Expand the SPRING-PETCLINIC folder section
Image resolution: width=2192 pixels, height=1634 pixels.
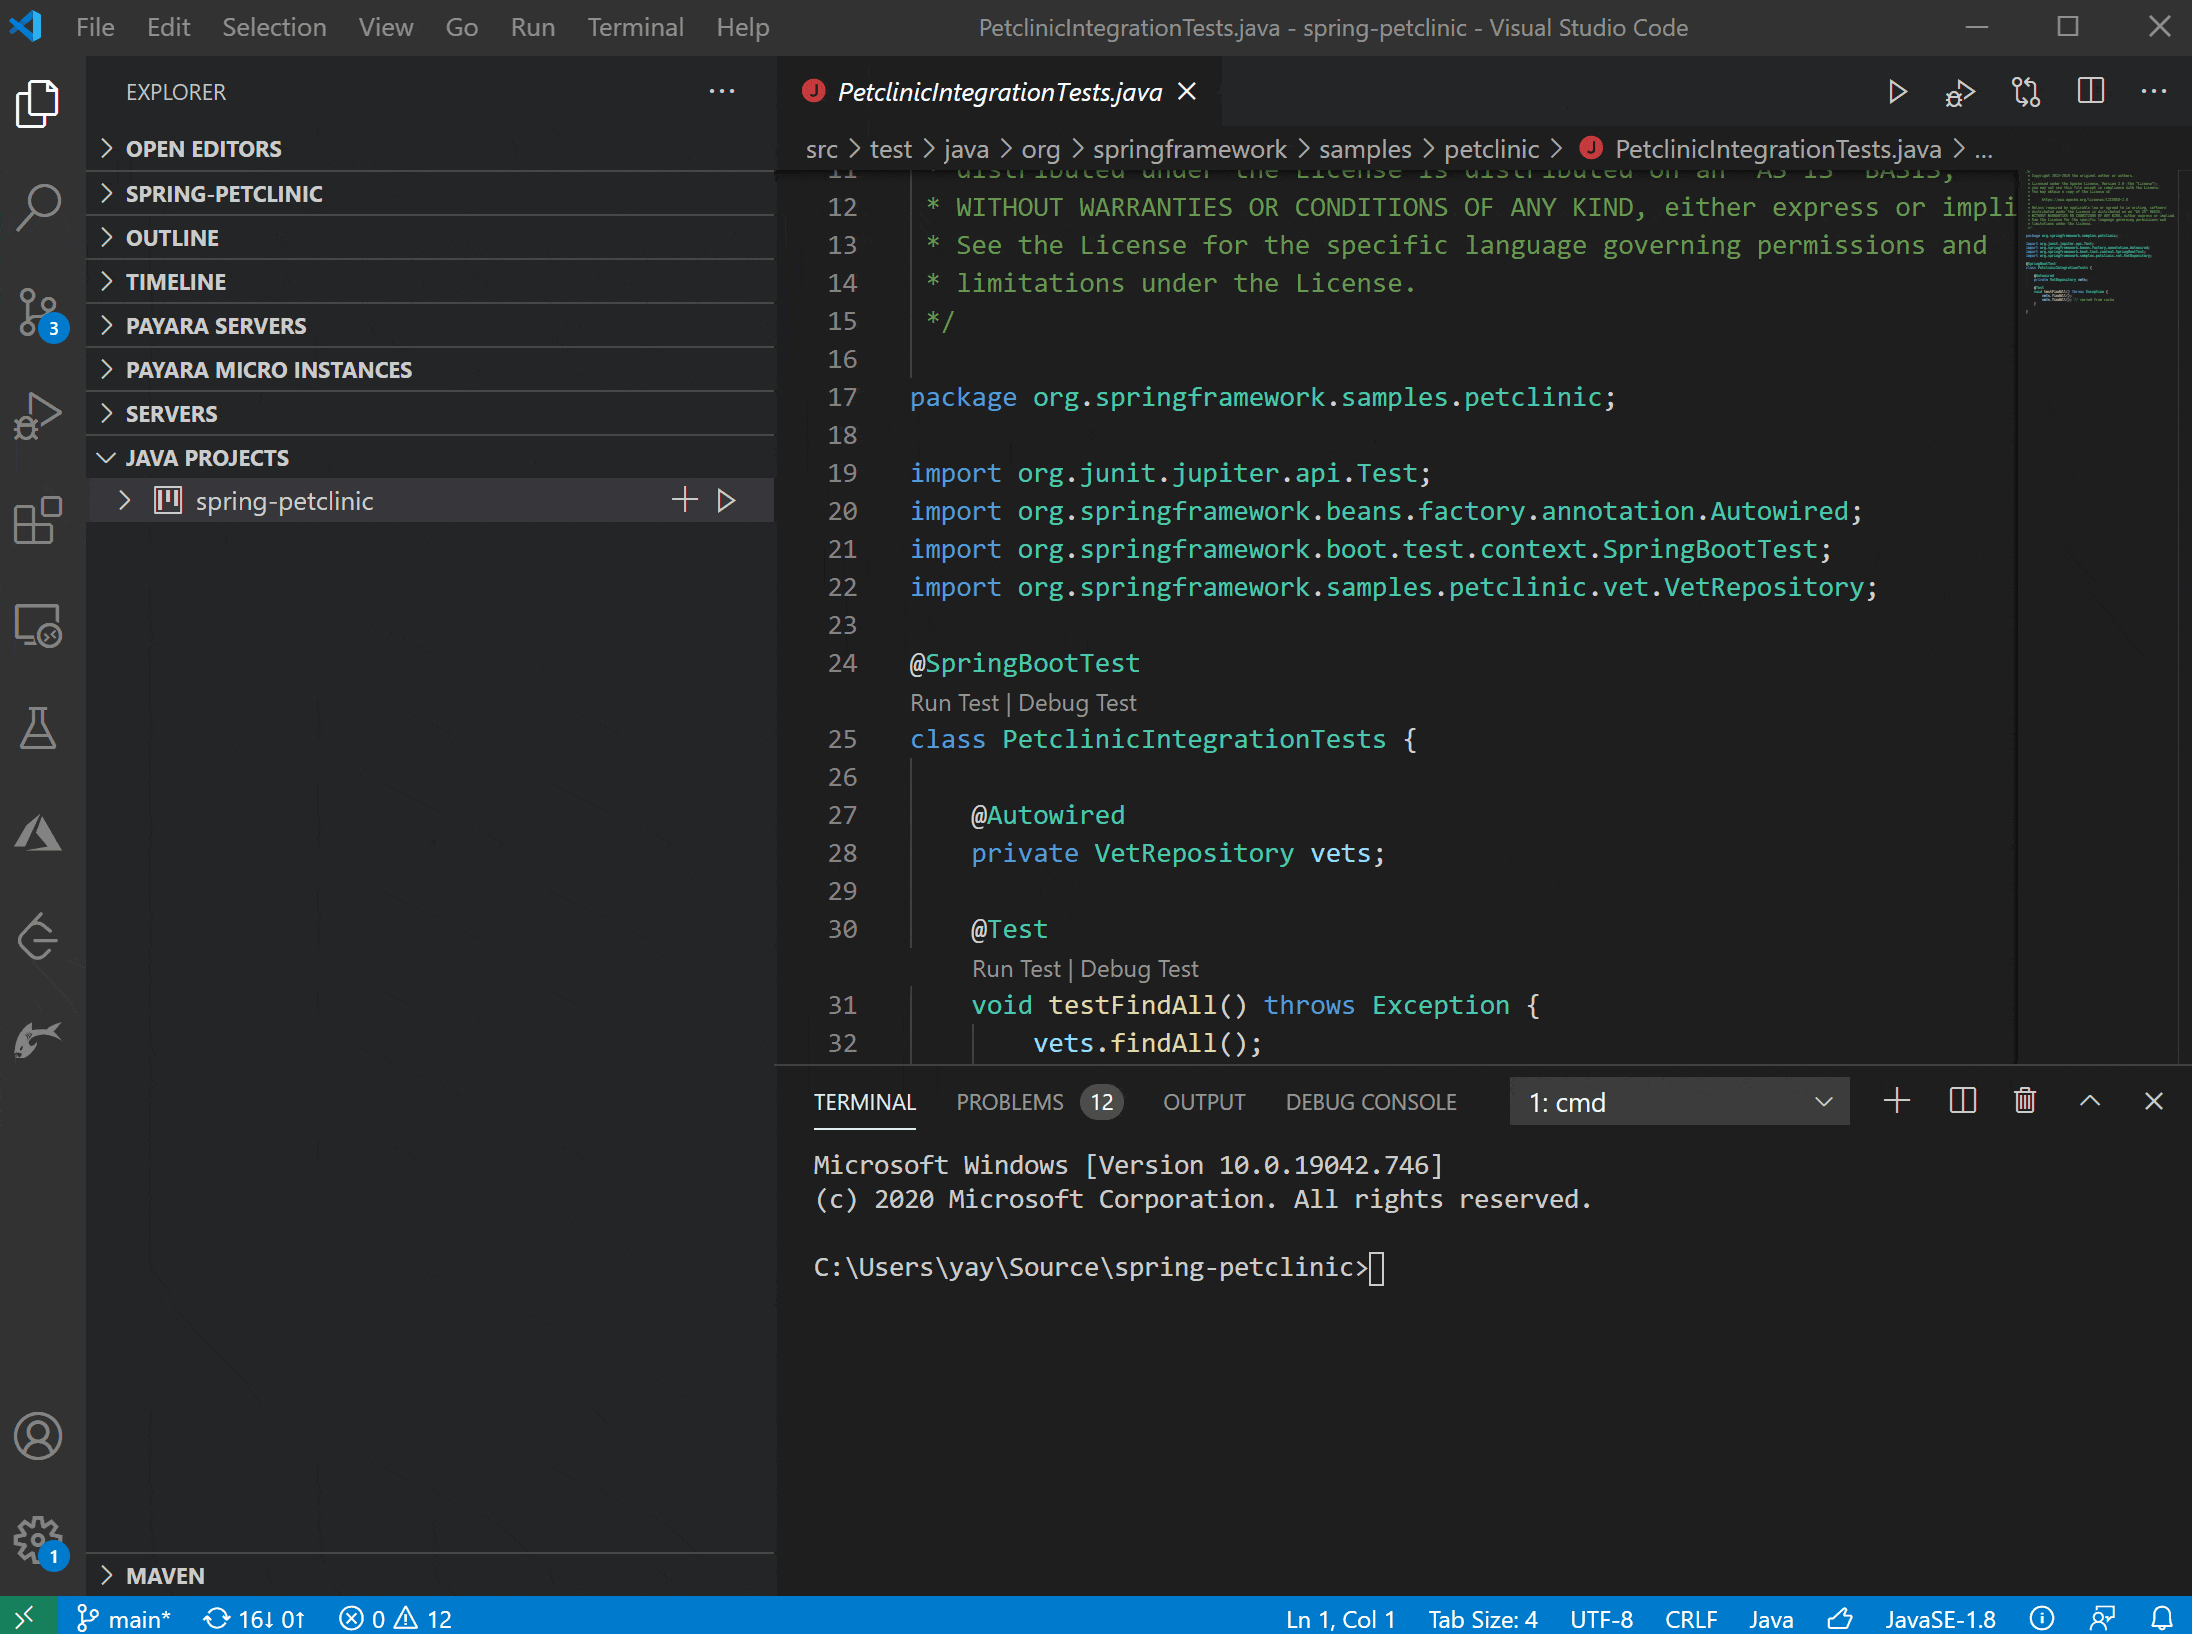coord(430,194)
